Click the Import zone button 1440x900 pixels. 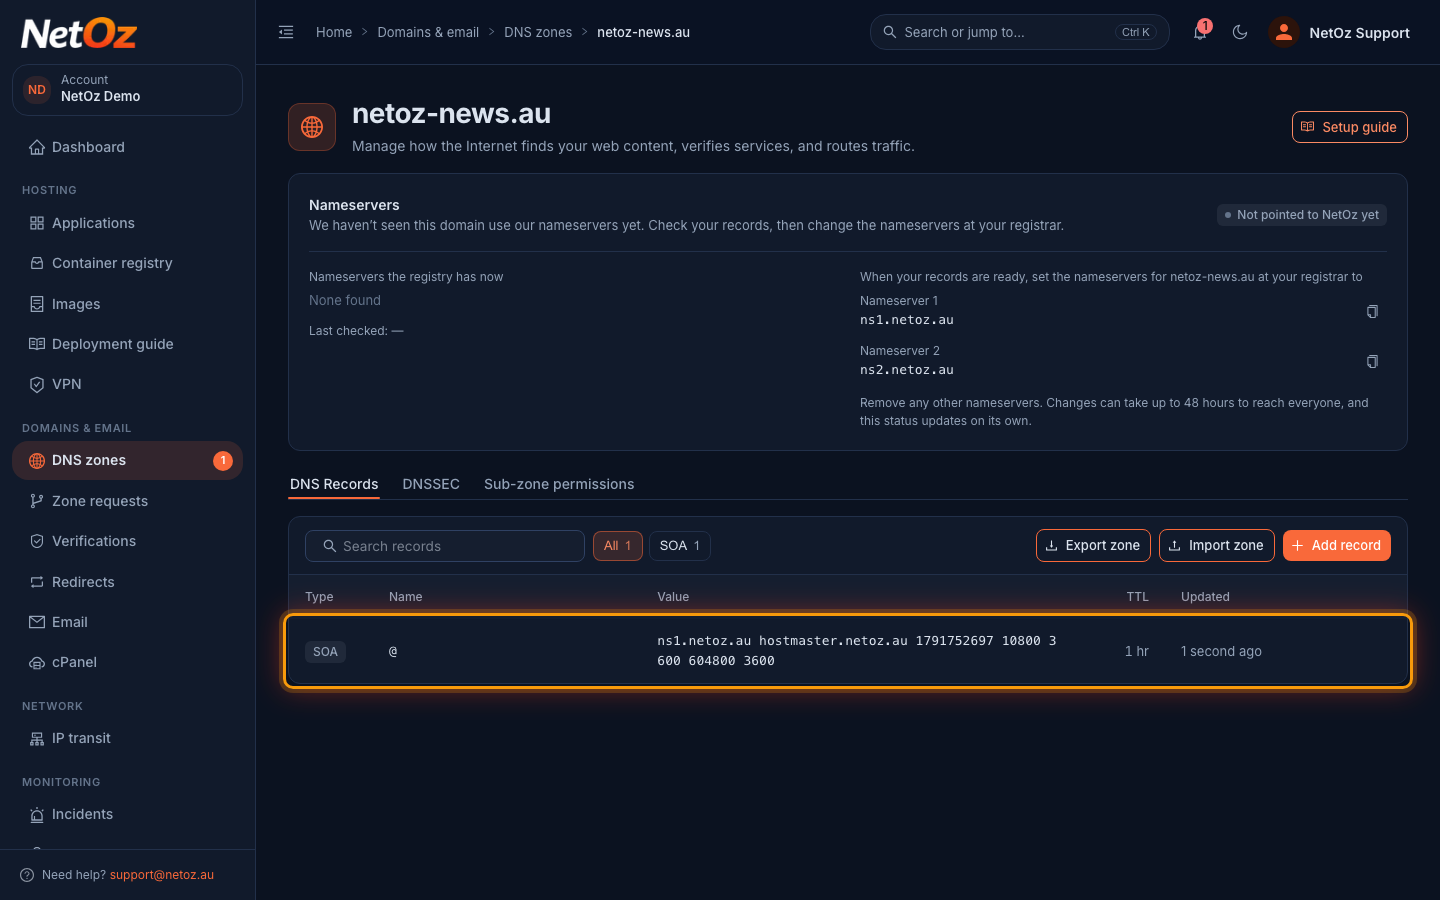point(1217,545)
